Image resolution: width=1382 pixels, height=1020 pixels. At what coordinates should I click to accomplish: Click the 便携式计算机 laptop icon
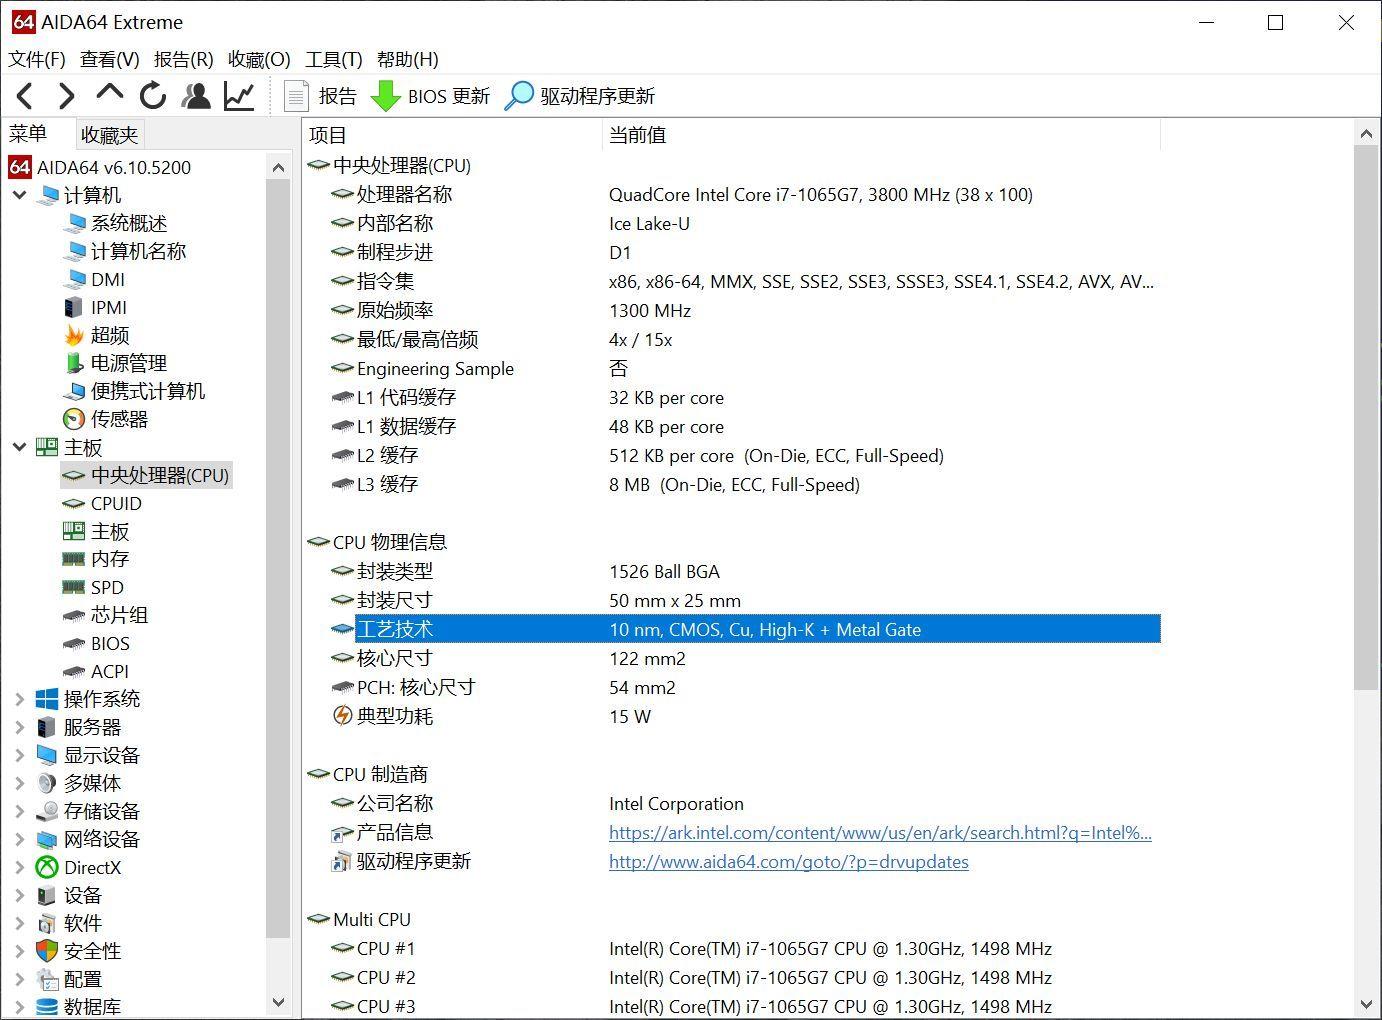[x=74, y=391]
